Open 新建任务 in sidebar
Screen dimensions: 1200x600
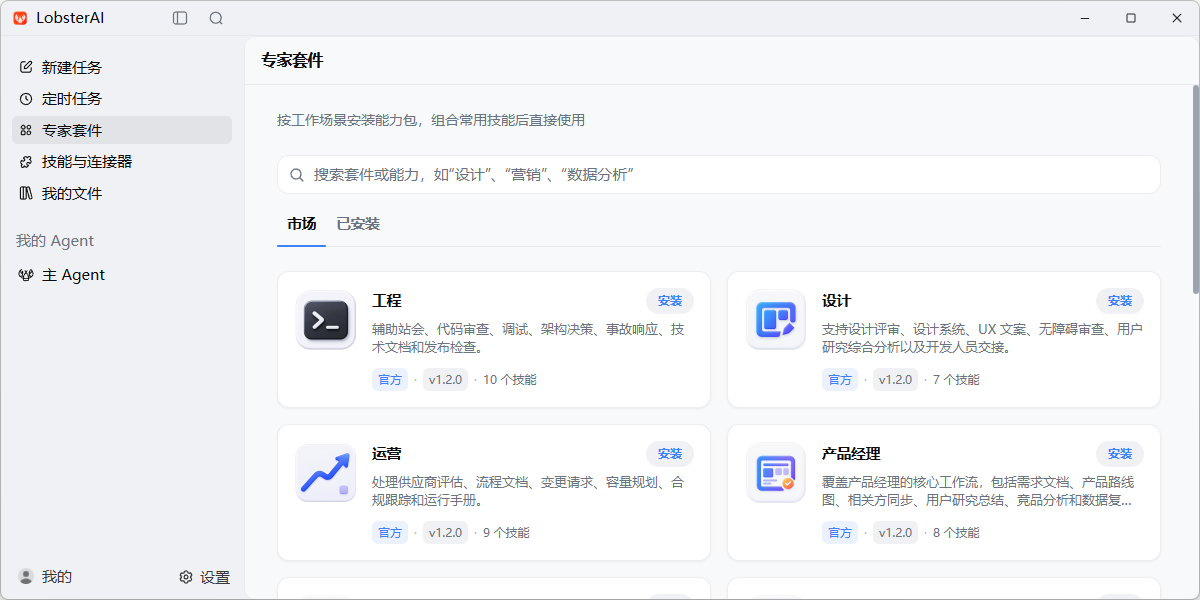pos(122,67)
